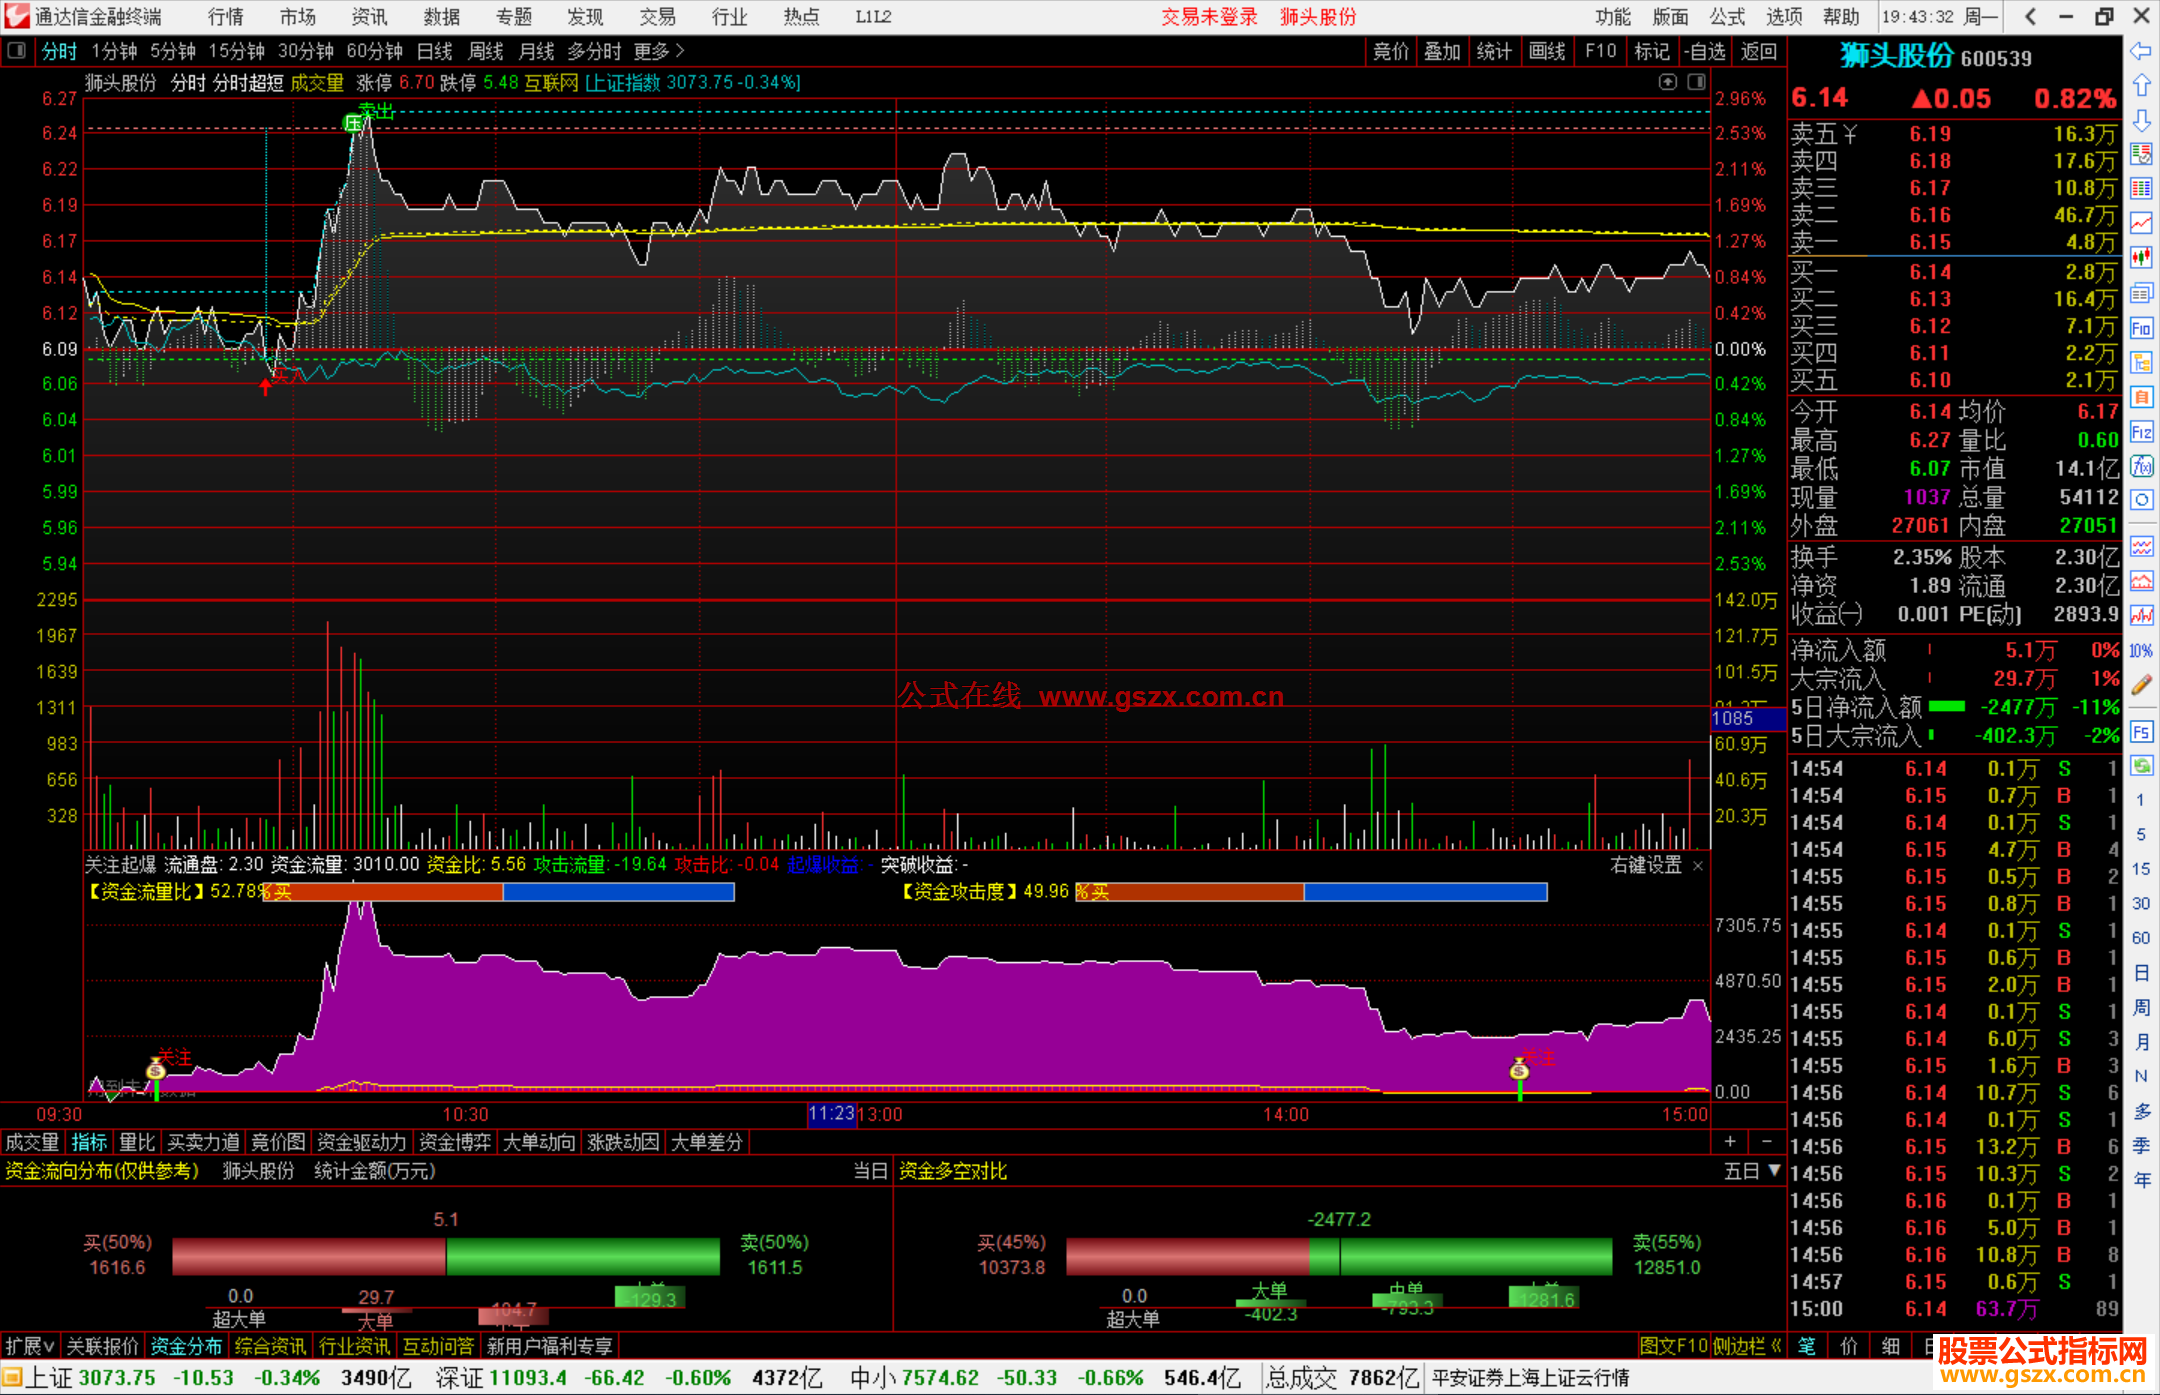
Task: Collapse the 侧边栏 sidebar
Action: (x=1748, y=1346)
